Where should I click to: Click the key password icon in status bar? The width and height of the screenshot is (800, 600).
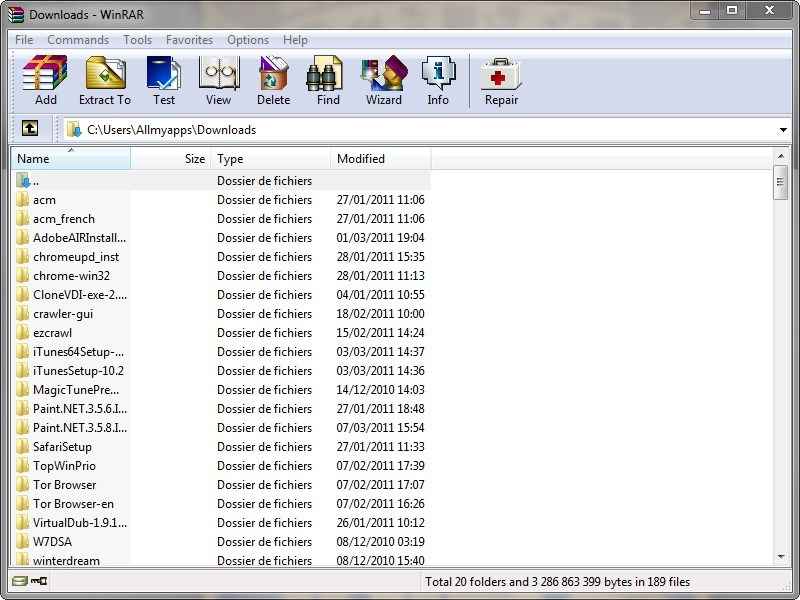(x=39, y=581)
